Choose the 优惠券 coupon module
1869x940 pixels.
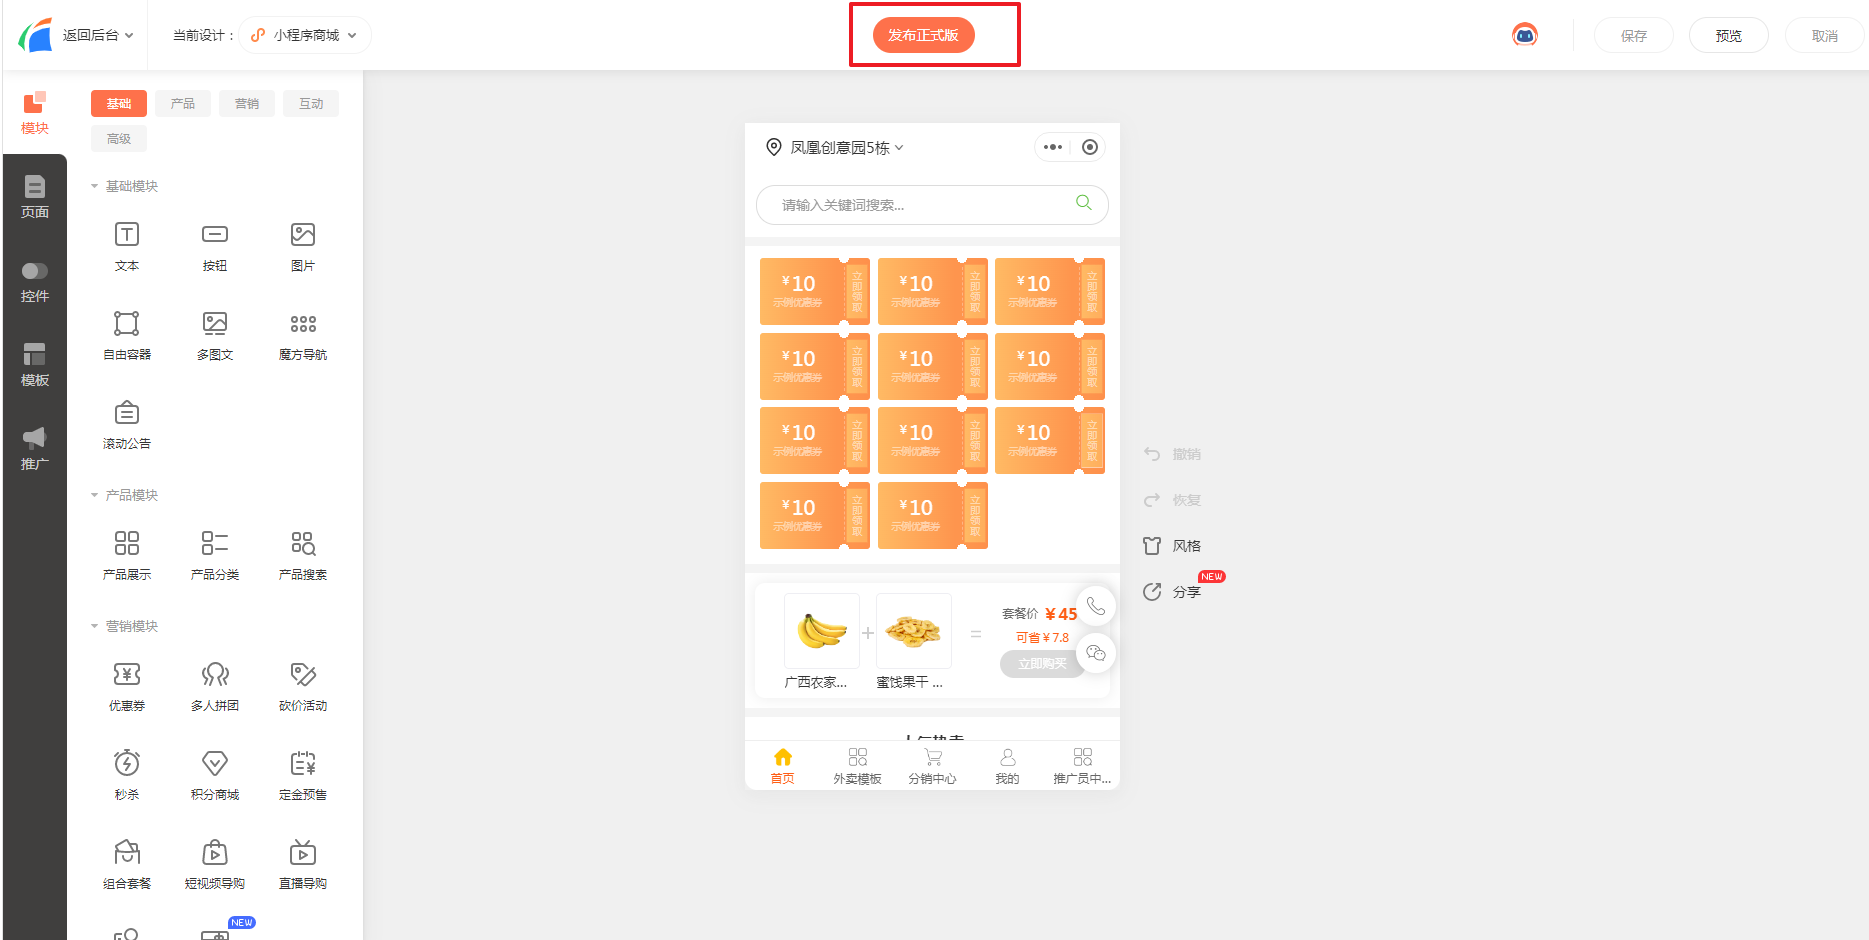pos(127,686)
